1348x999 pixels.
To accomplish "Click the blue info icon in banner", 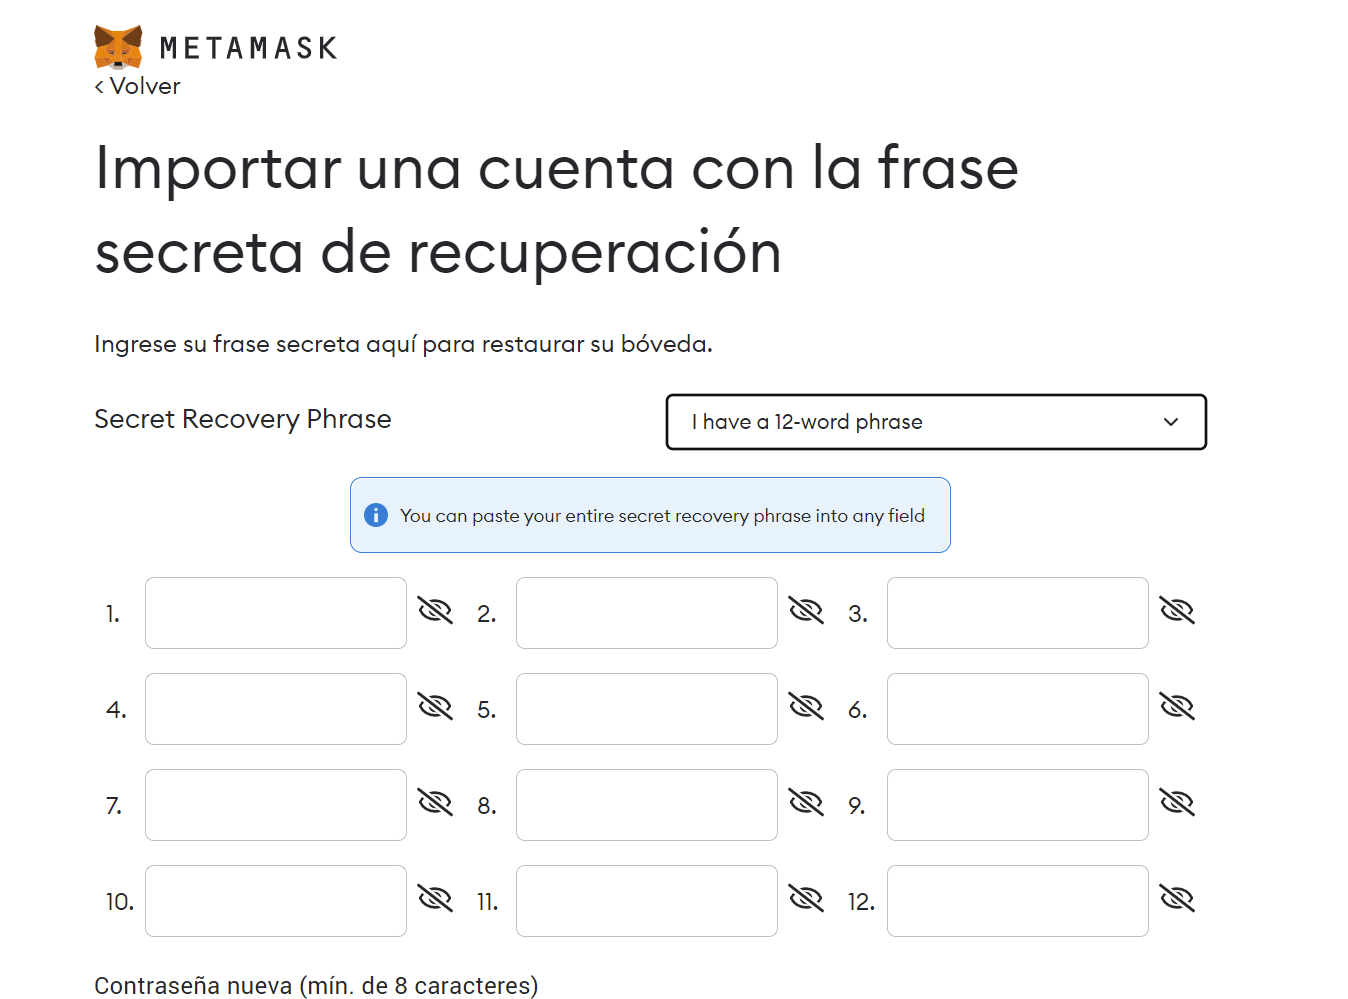I will point(376,515).
